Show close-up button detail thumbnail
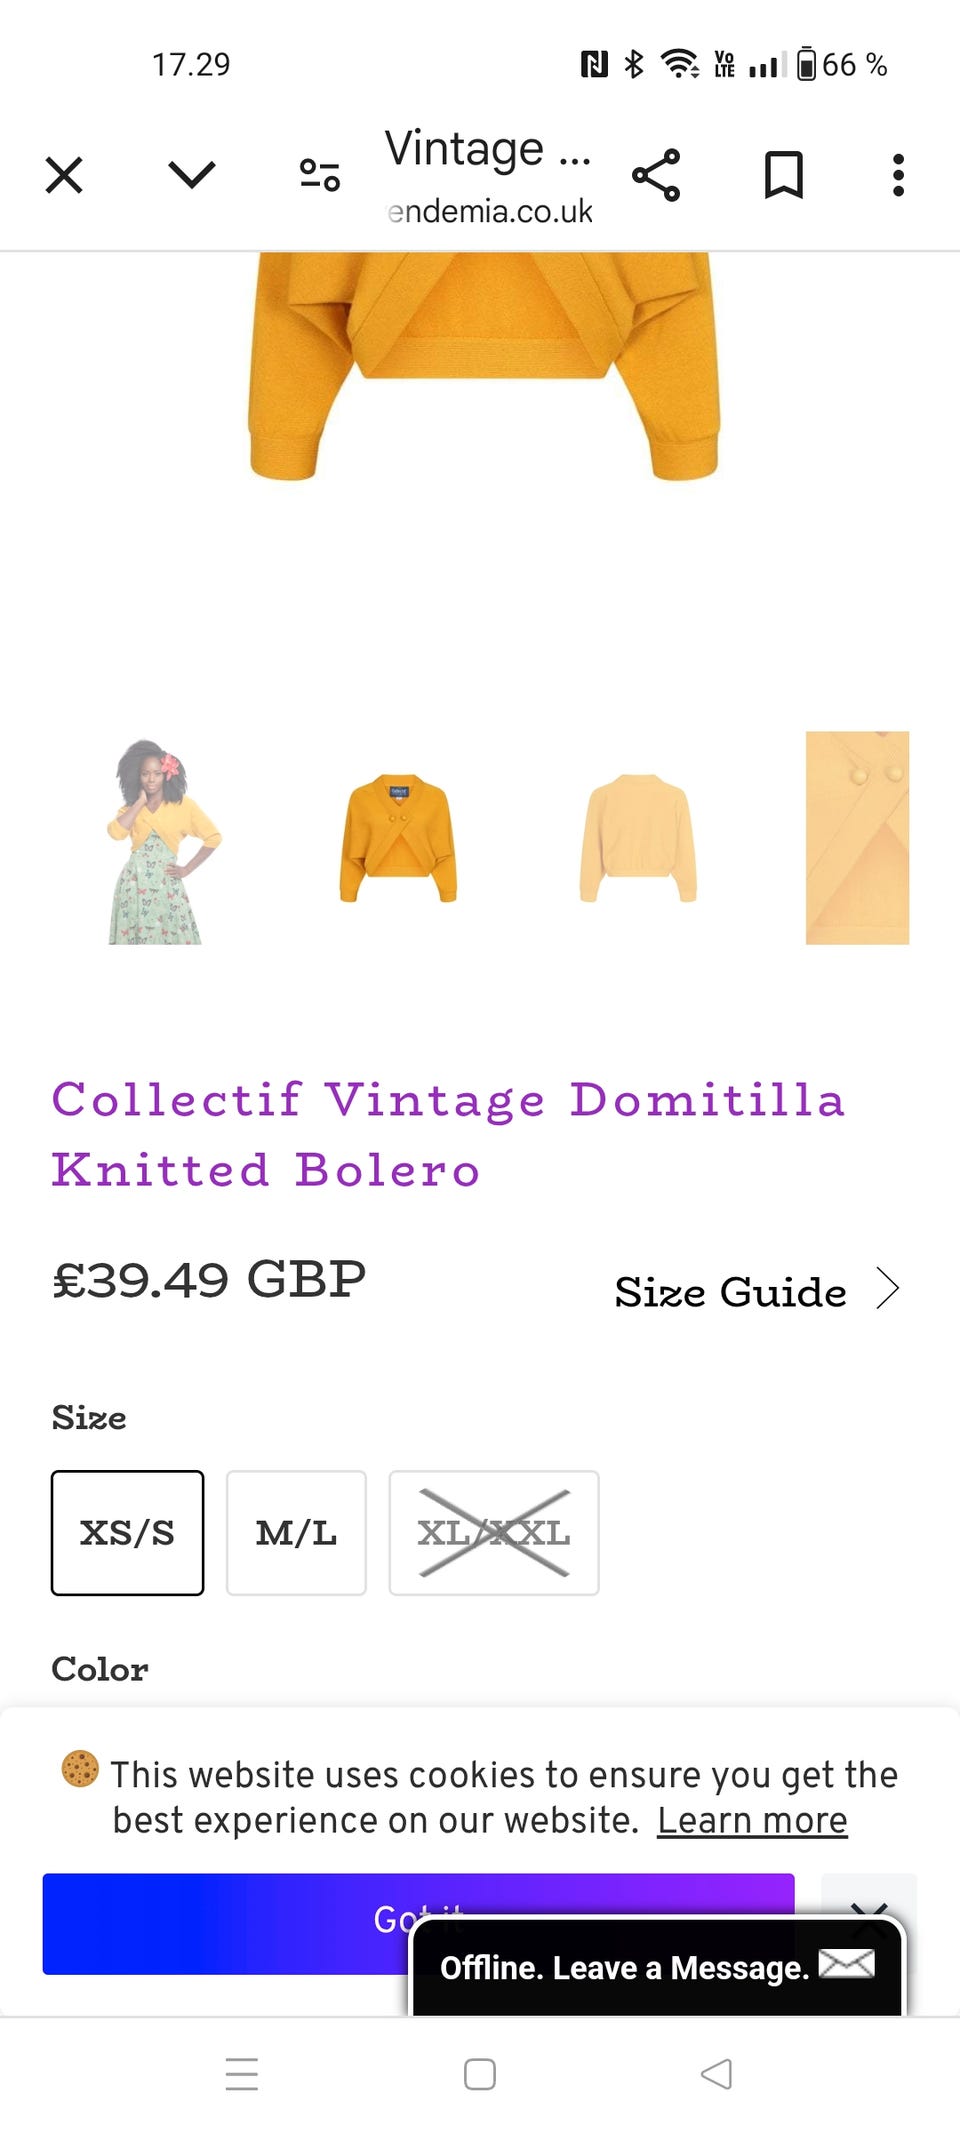Screen dimensions: 960x2133 [x=857, y=838]
